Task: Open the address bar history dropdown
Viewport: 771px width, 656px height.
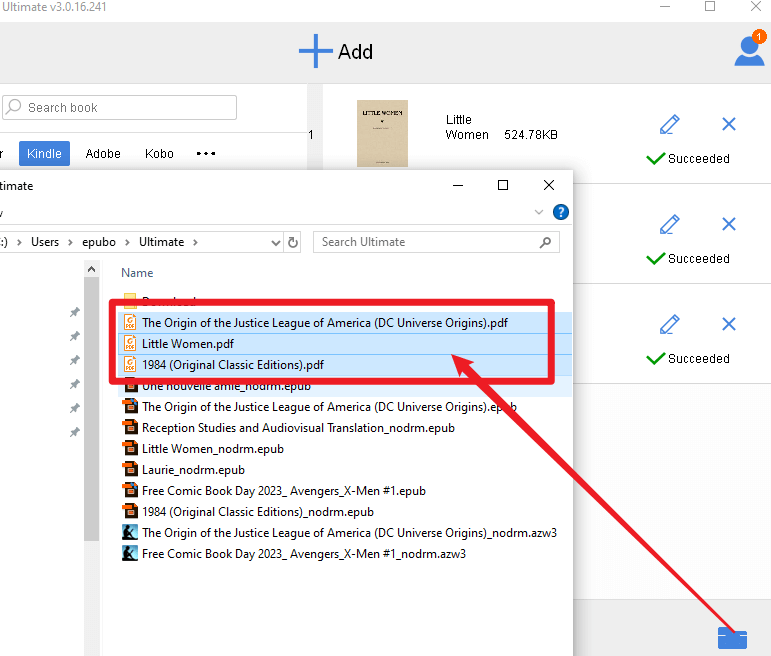Action: (x=276, y=242)
